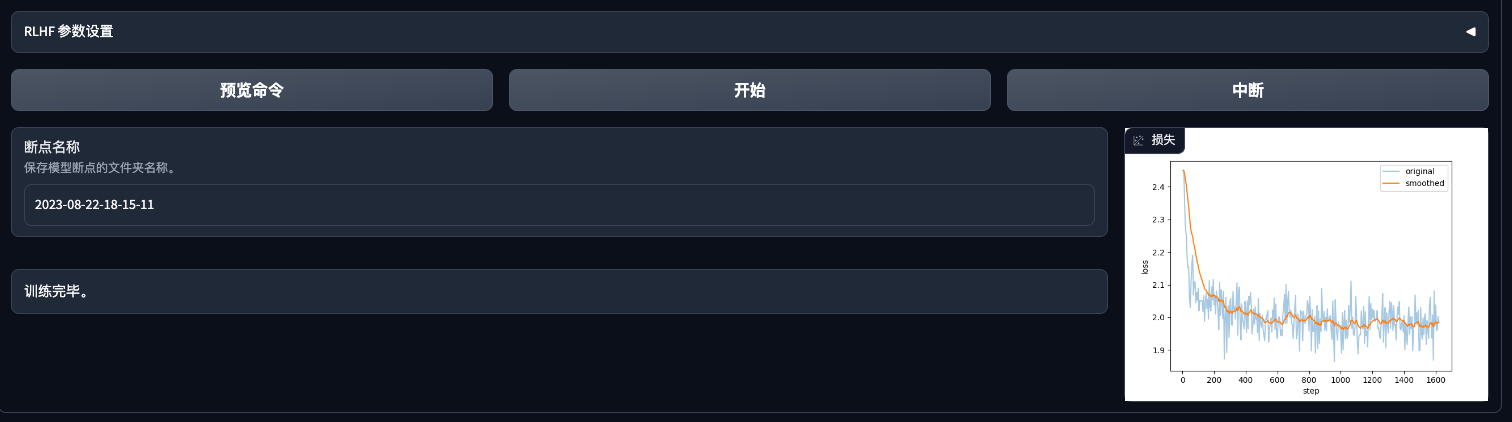
Task: Click the "loss" y-axis label
Action: coord(1145,267)
